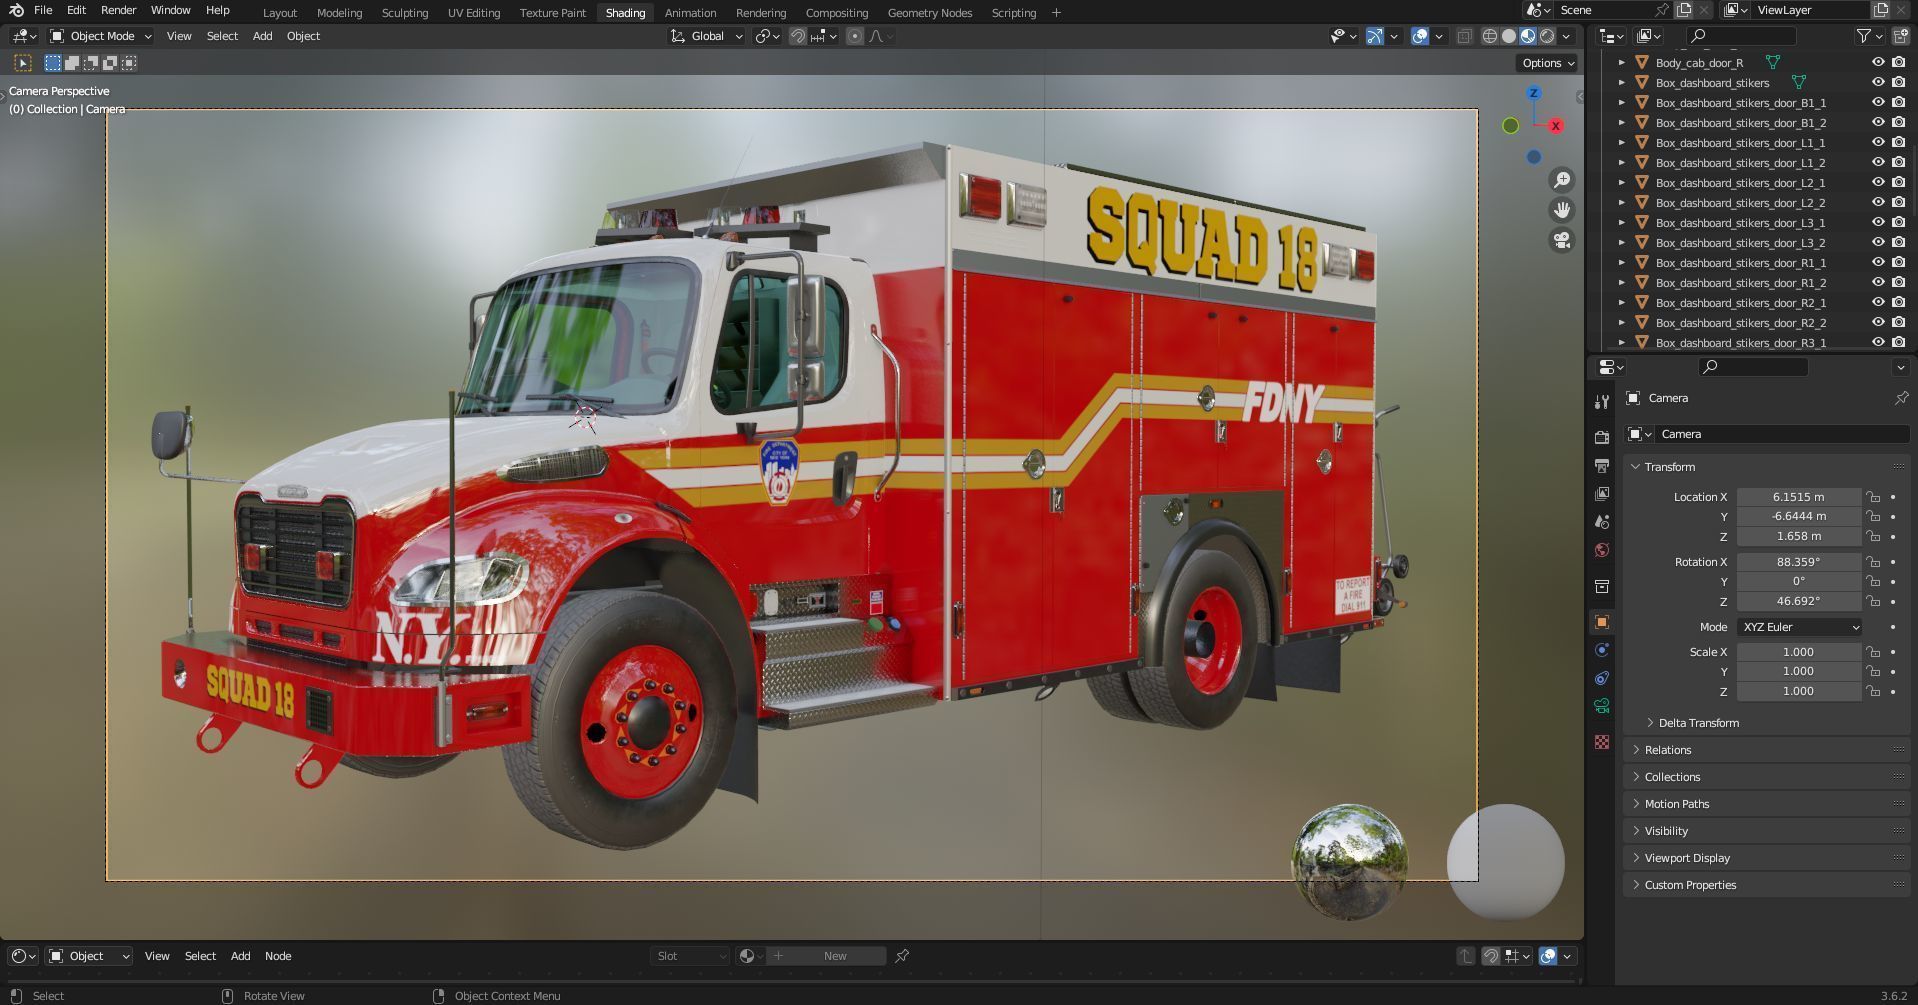Open the View Layer properties tab
This screenshot has height=1005, width=1918.
point(1602,494)
